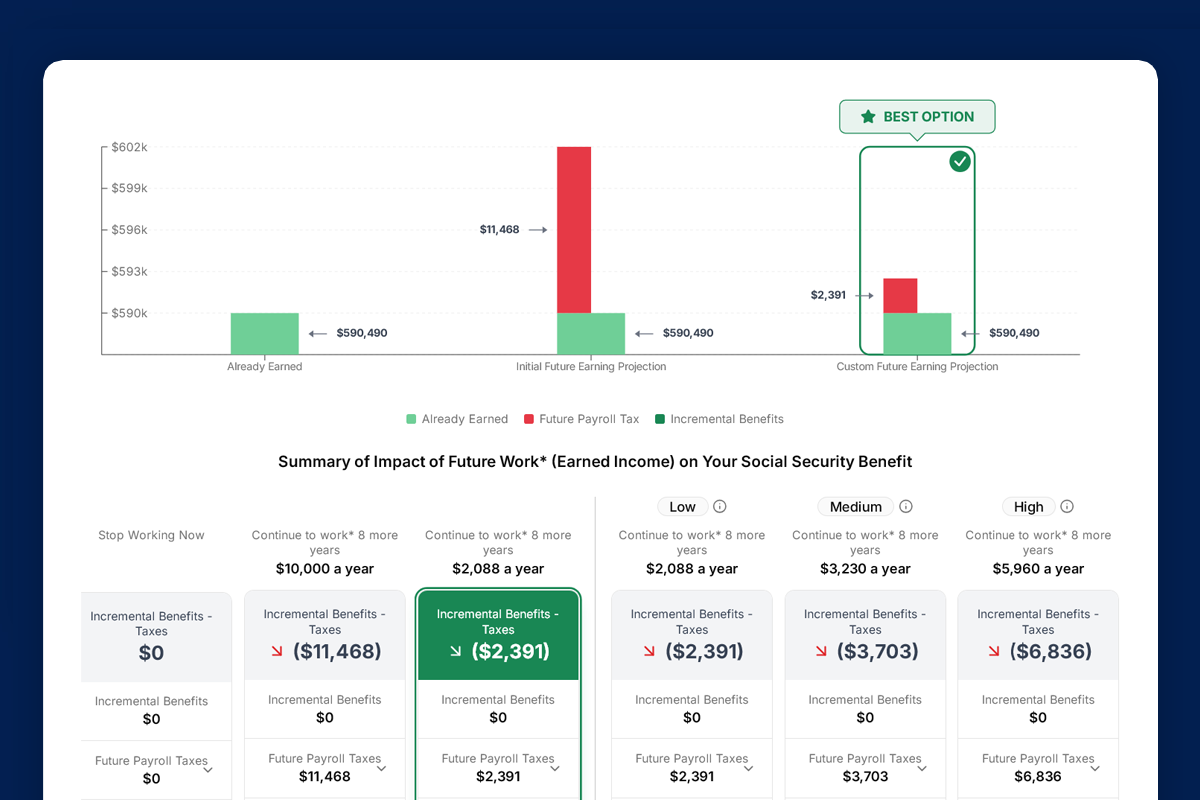Click the green bar above Already Earned
The height and width of the screenshot is (800, 1200).
[265, 334]
